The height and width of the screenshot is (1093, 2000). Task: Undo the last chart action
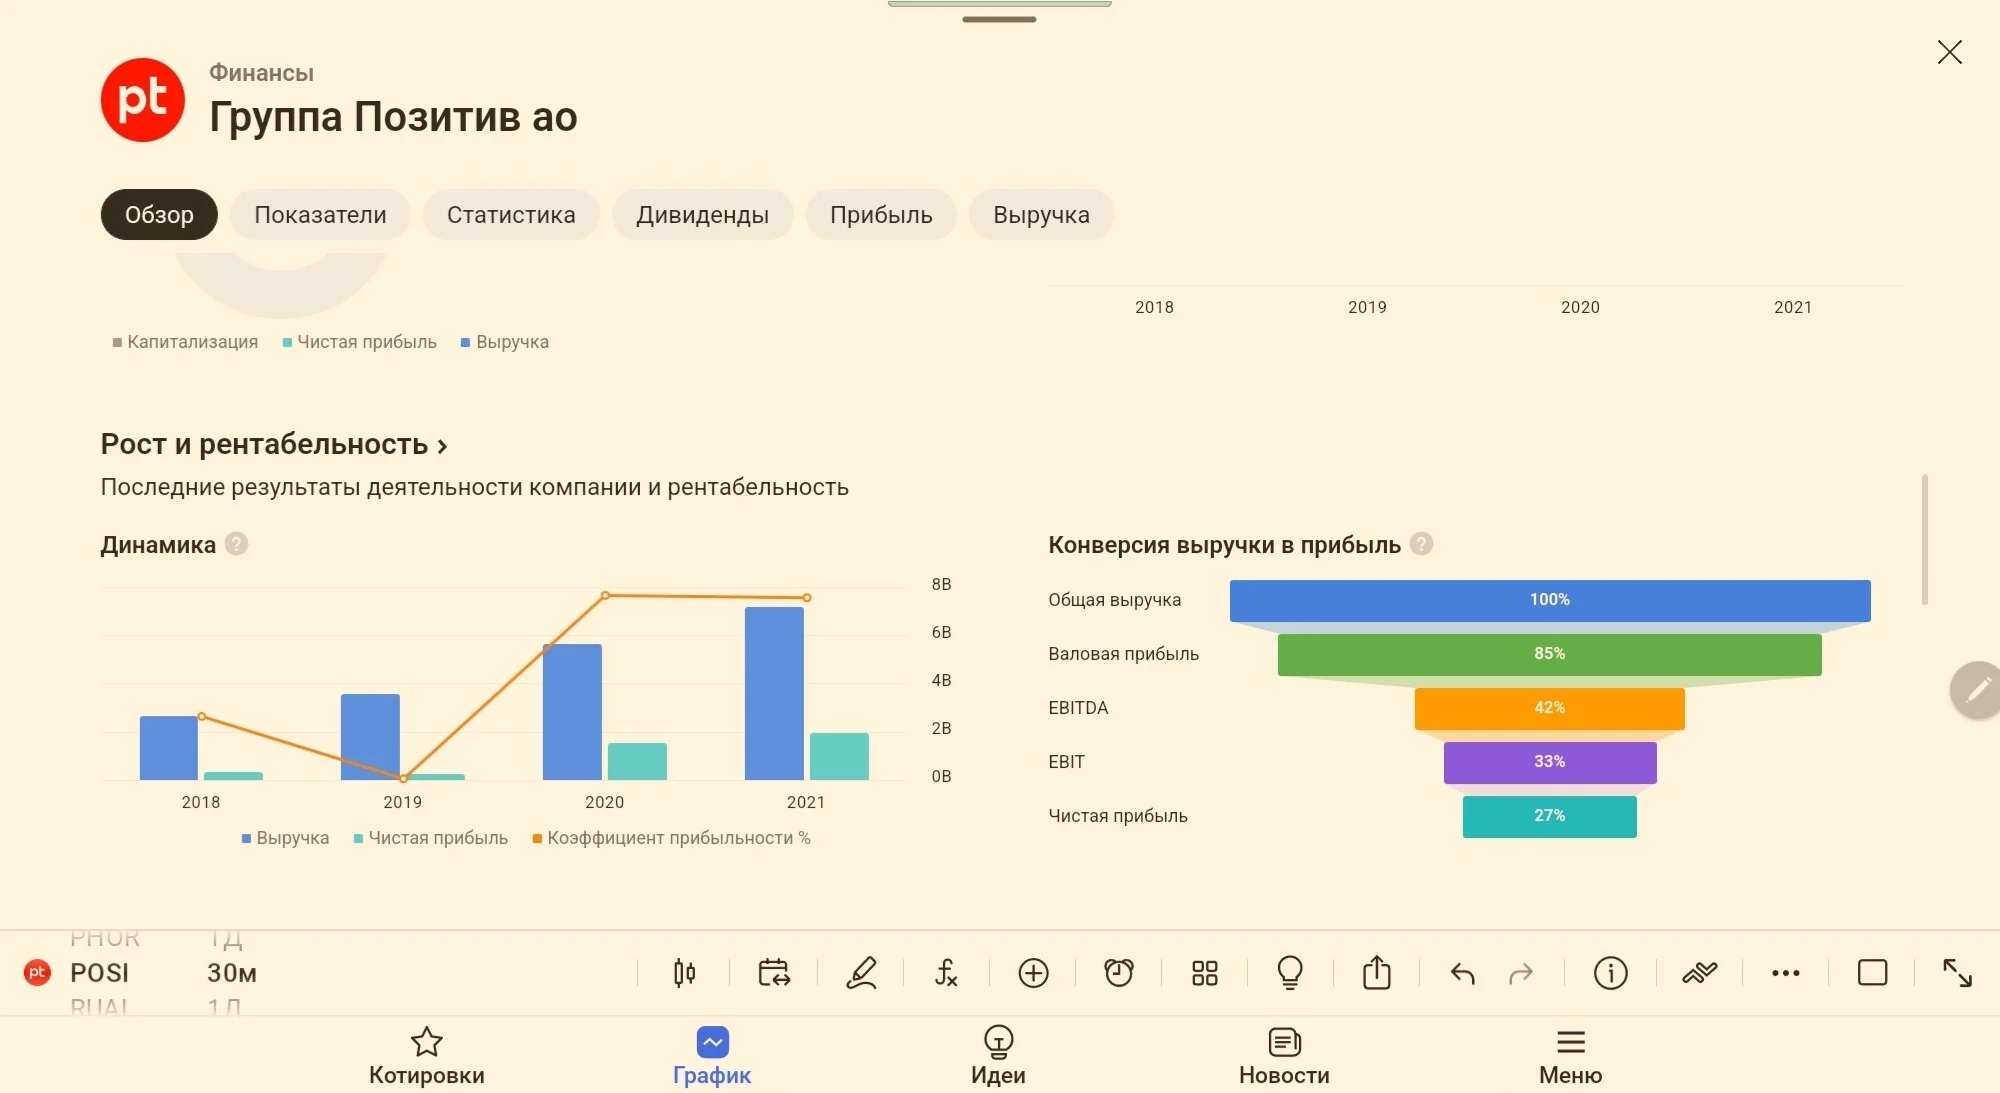point(1463,973)
